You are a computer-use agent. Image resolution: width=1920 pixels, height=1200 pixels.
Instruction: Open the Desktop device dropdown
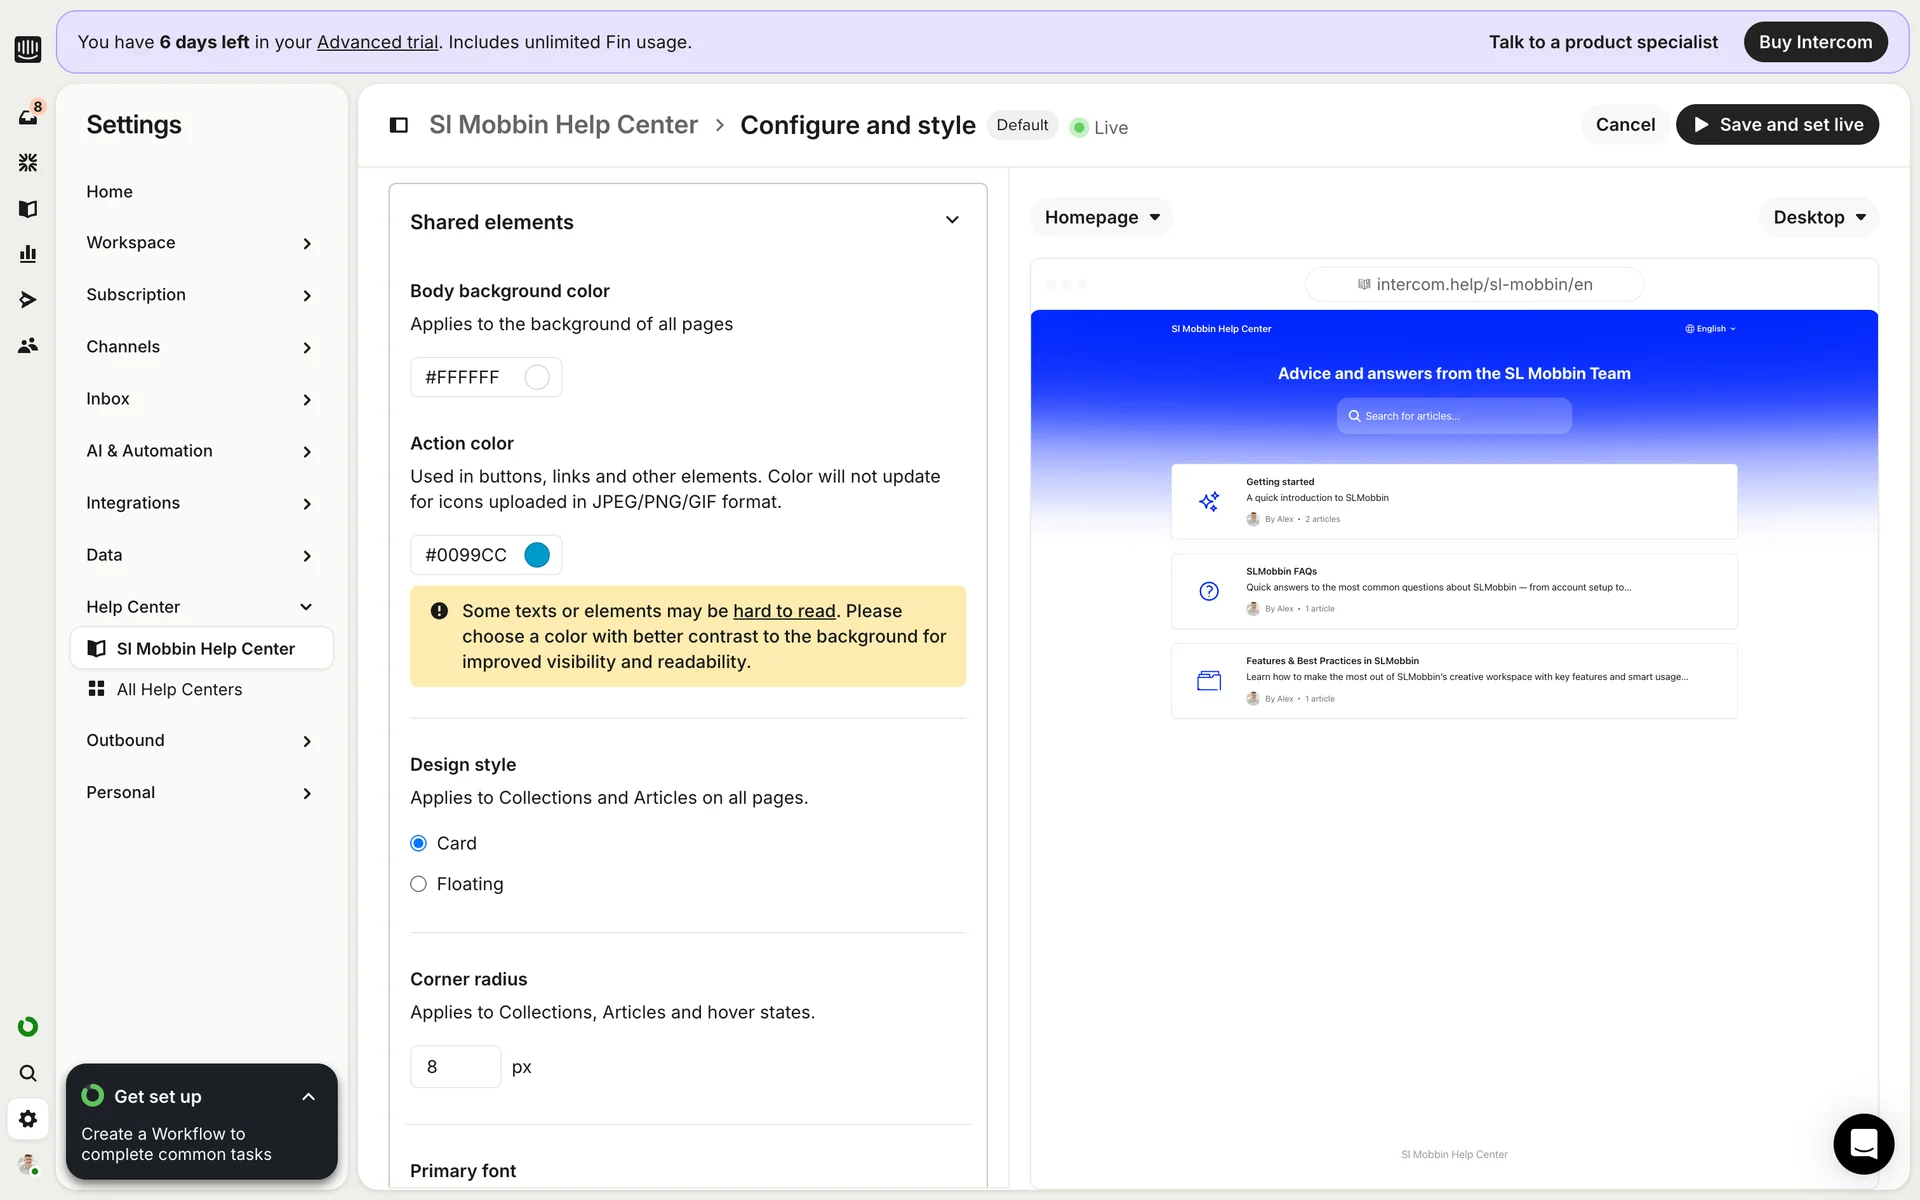pos(1818,217)
